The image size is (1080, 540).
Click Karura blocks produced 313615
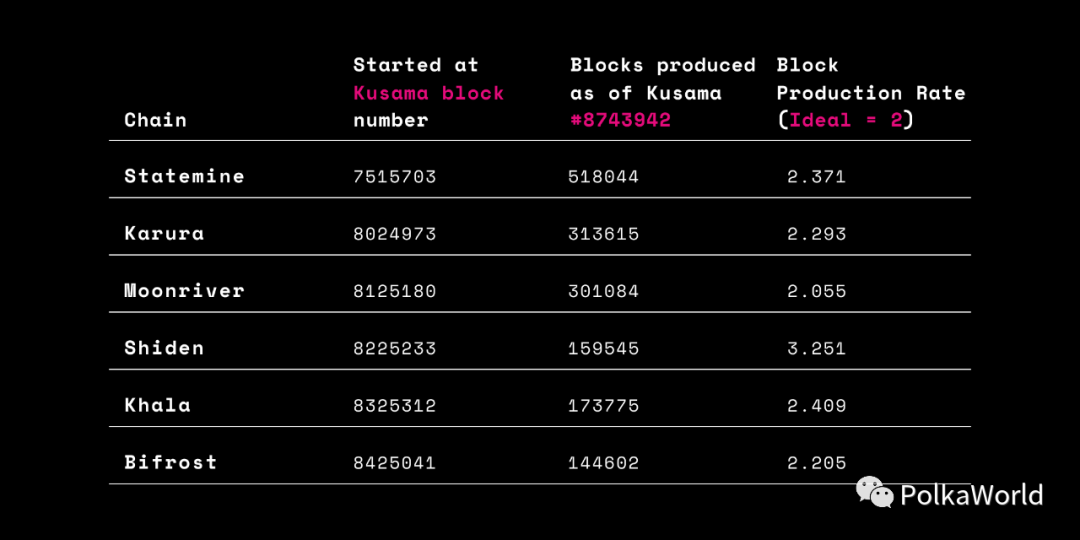[603, 234]
